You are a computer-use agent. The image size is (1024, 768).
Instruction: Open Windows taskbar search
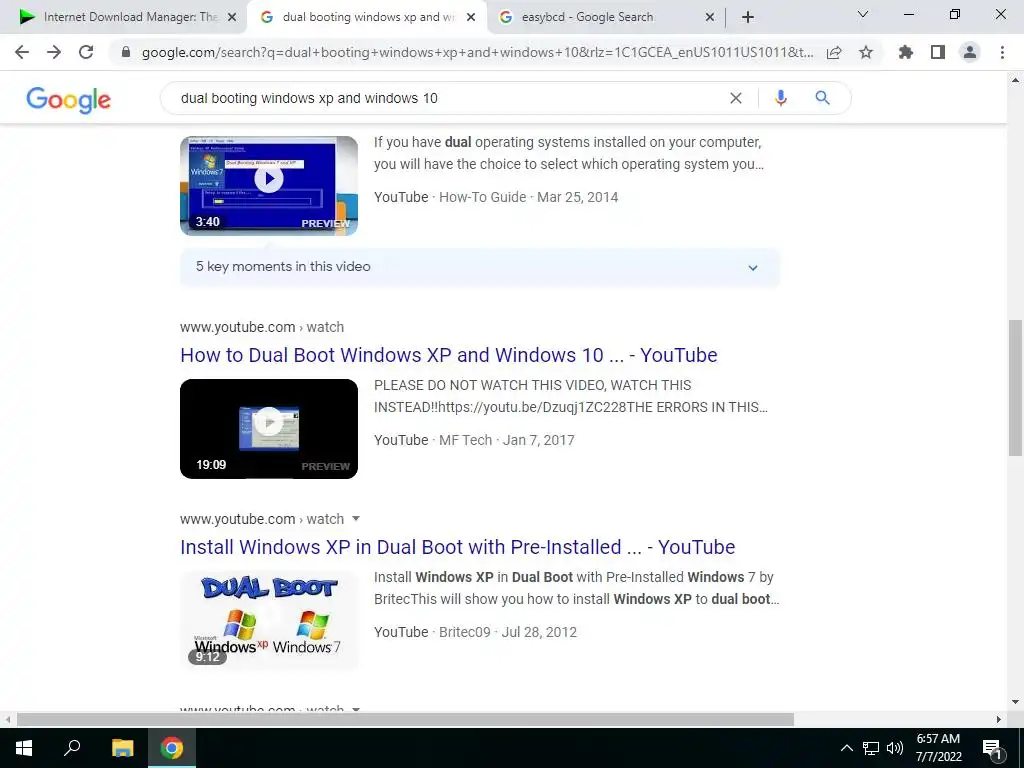coord(72,748)
